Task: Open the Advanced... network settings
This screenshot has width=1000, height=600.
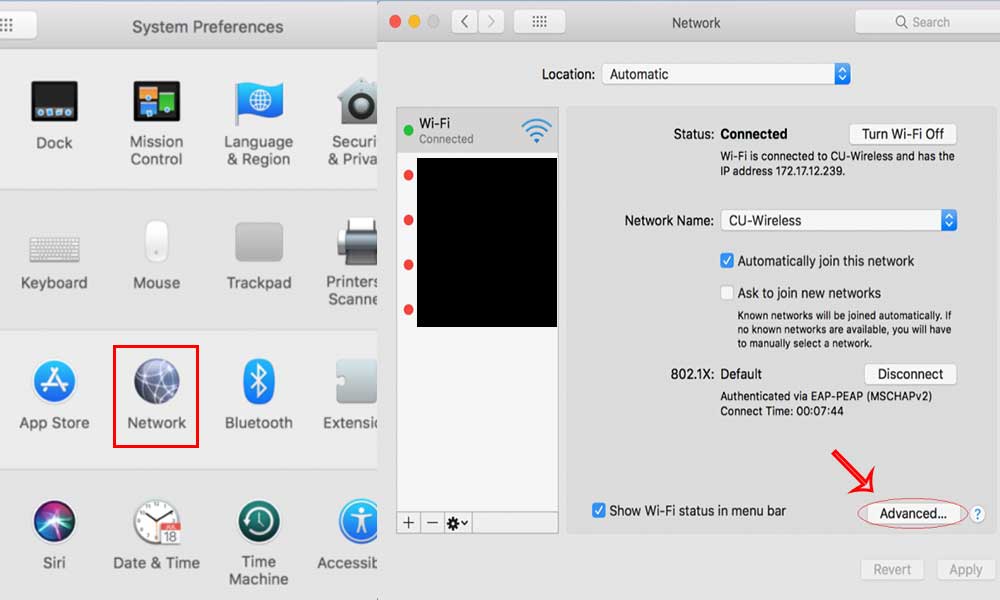Action: [x=913, y=513]
